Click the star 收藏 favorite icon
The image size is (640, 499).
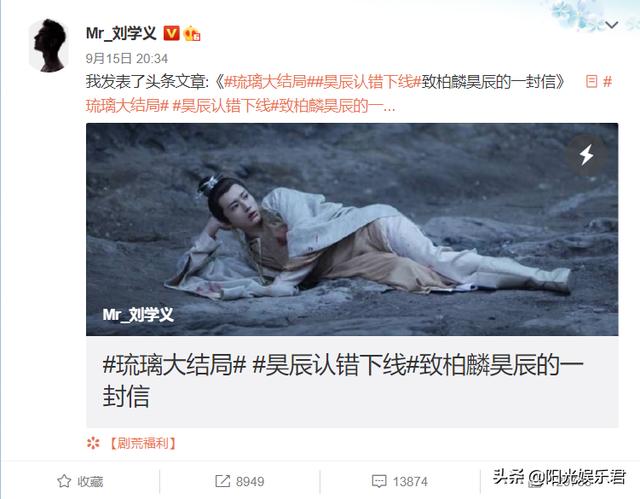tap(64, 481)
